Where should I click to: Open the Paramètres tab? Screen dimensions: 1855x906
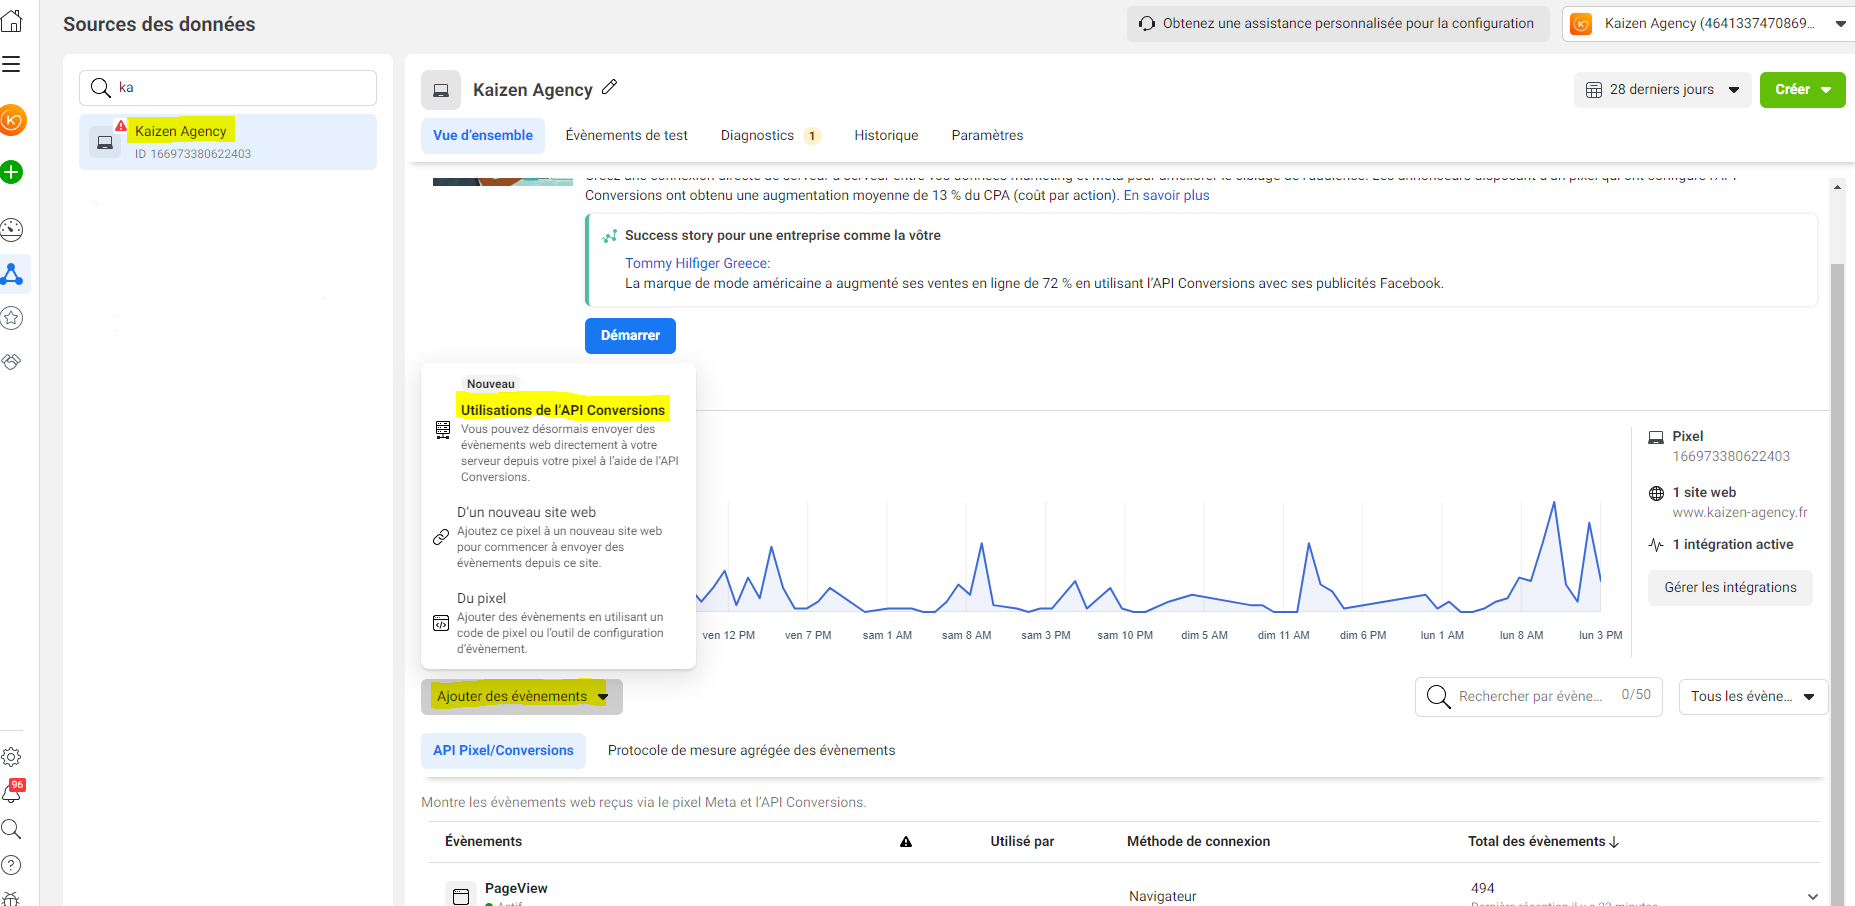tap(987, 136)
